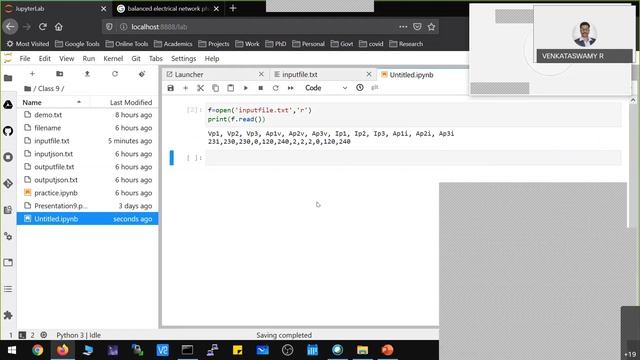Open the property inspector gears sidebar icon

pos(8,236)
